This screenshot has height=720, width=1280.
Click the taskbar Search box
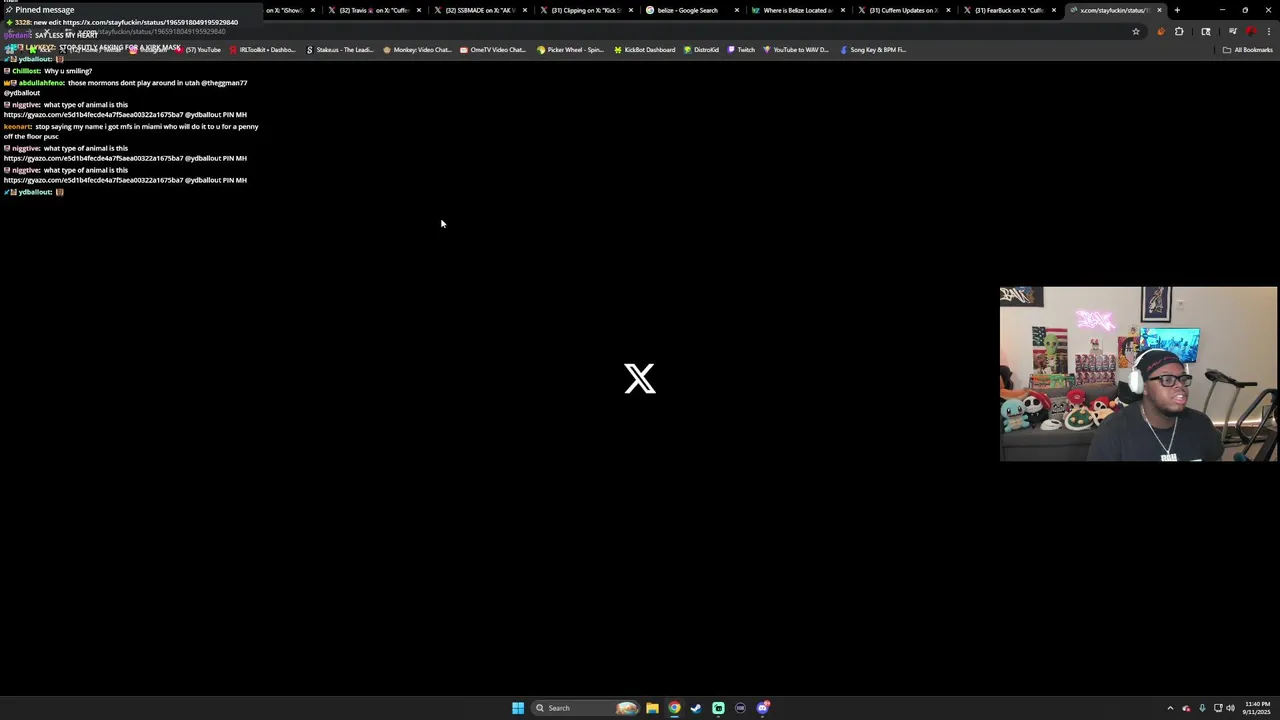(x=585, y=708)
